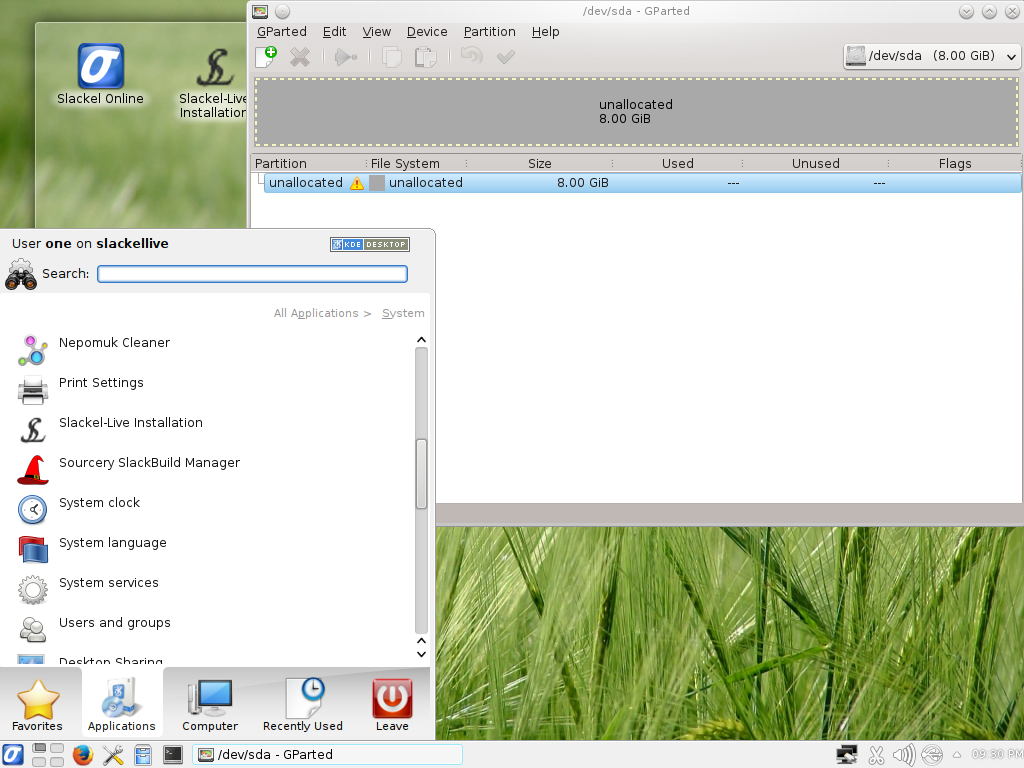Click the /dev/sda - GParted taskbar entry

(x=327, y=755)
